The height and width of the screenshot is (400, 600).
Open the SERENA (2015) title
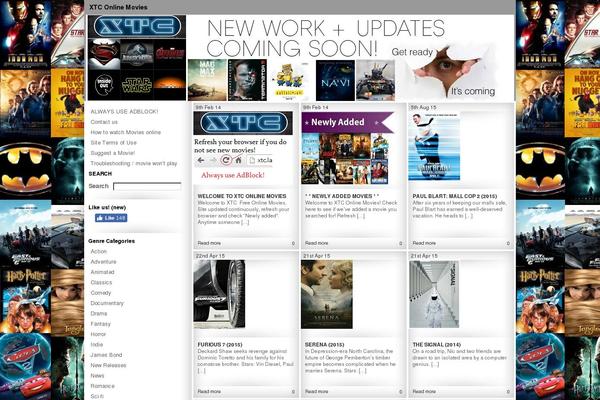click(x=324, y=344)
